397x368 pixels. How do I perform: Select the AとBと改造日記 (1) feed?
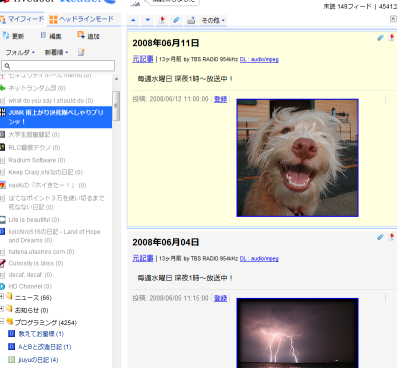tap(44, 347)
